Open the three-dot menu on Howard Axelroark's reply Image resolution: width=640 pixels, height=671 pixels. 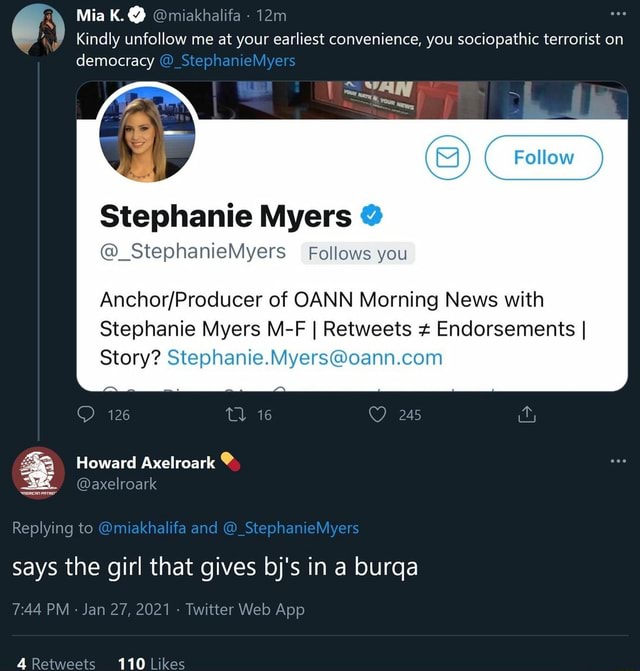click(618, 461)
